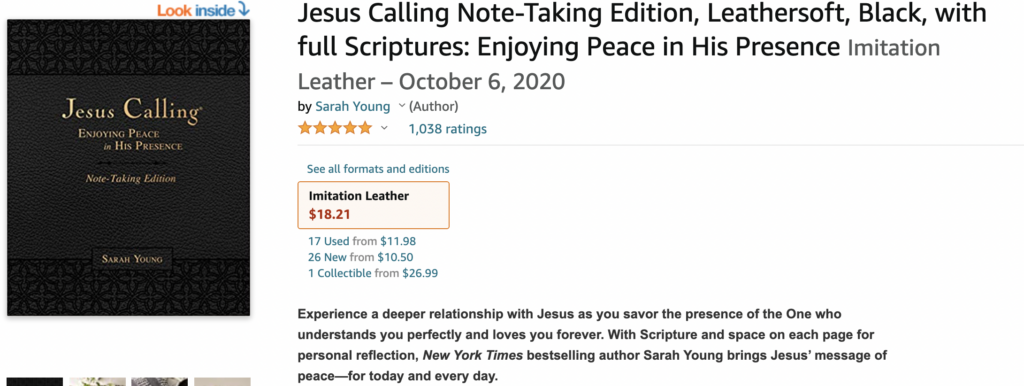
Task: Expand the rating breakdown chevron beside stars
Action: click(384, 128)
